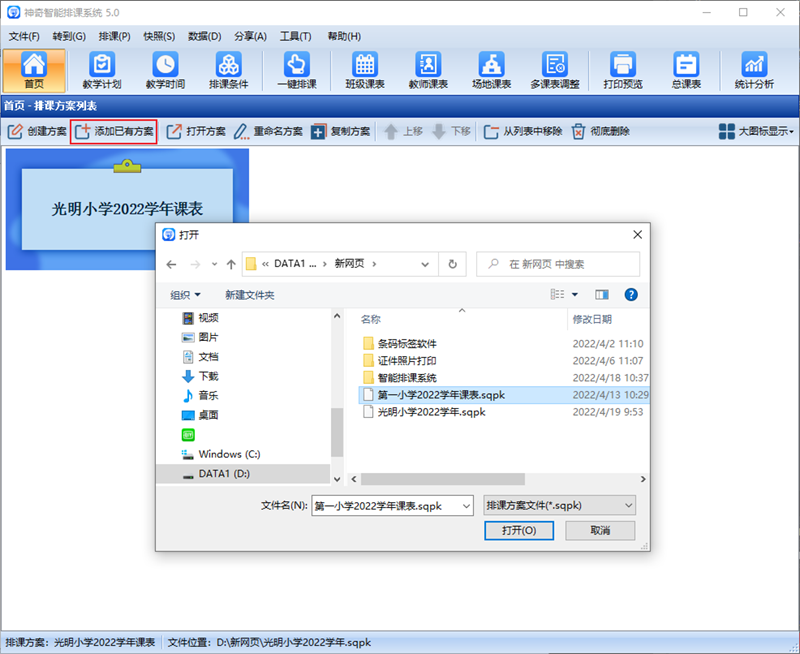Click the dialog forward arrow button
800x654 pixels.
click(x=195, y=264)
